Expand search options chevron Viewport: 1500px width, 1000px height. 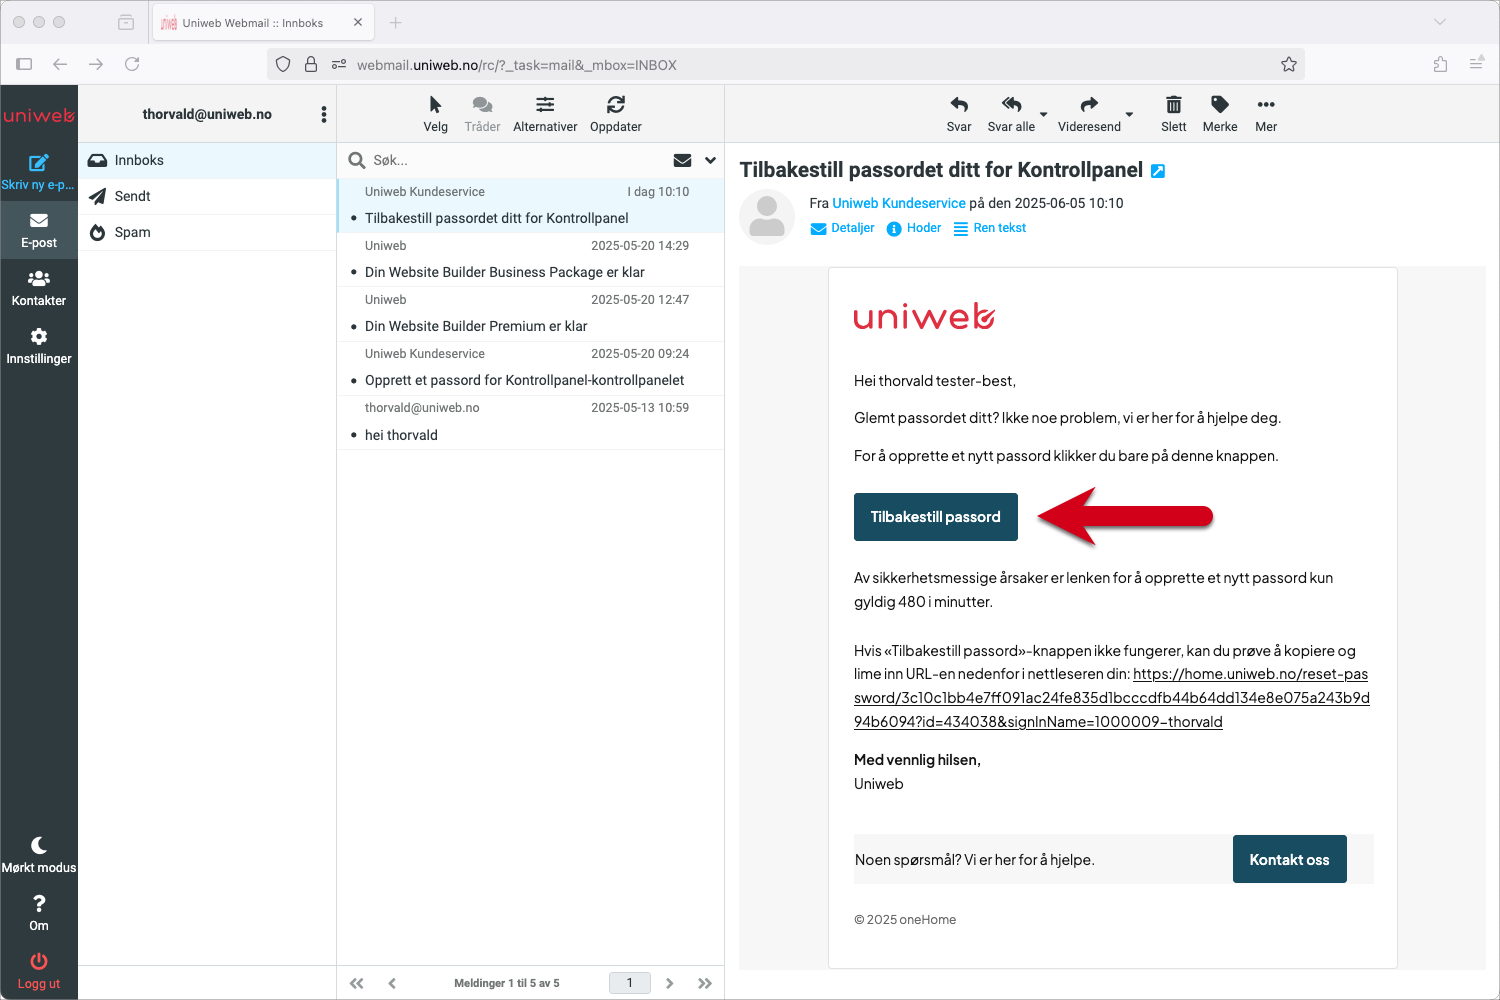click(x=710, y=160)
